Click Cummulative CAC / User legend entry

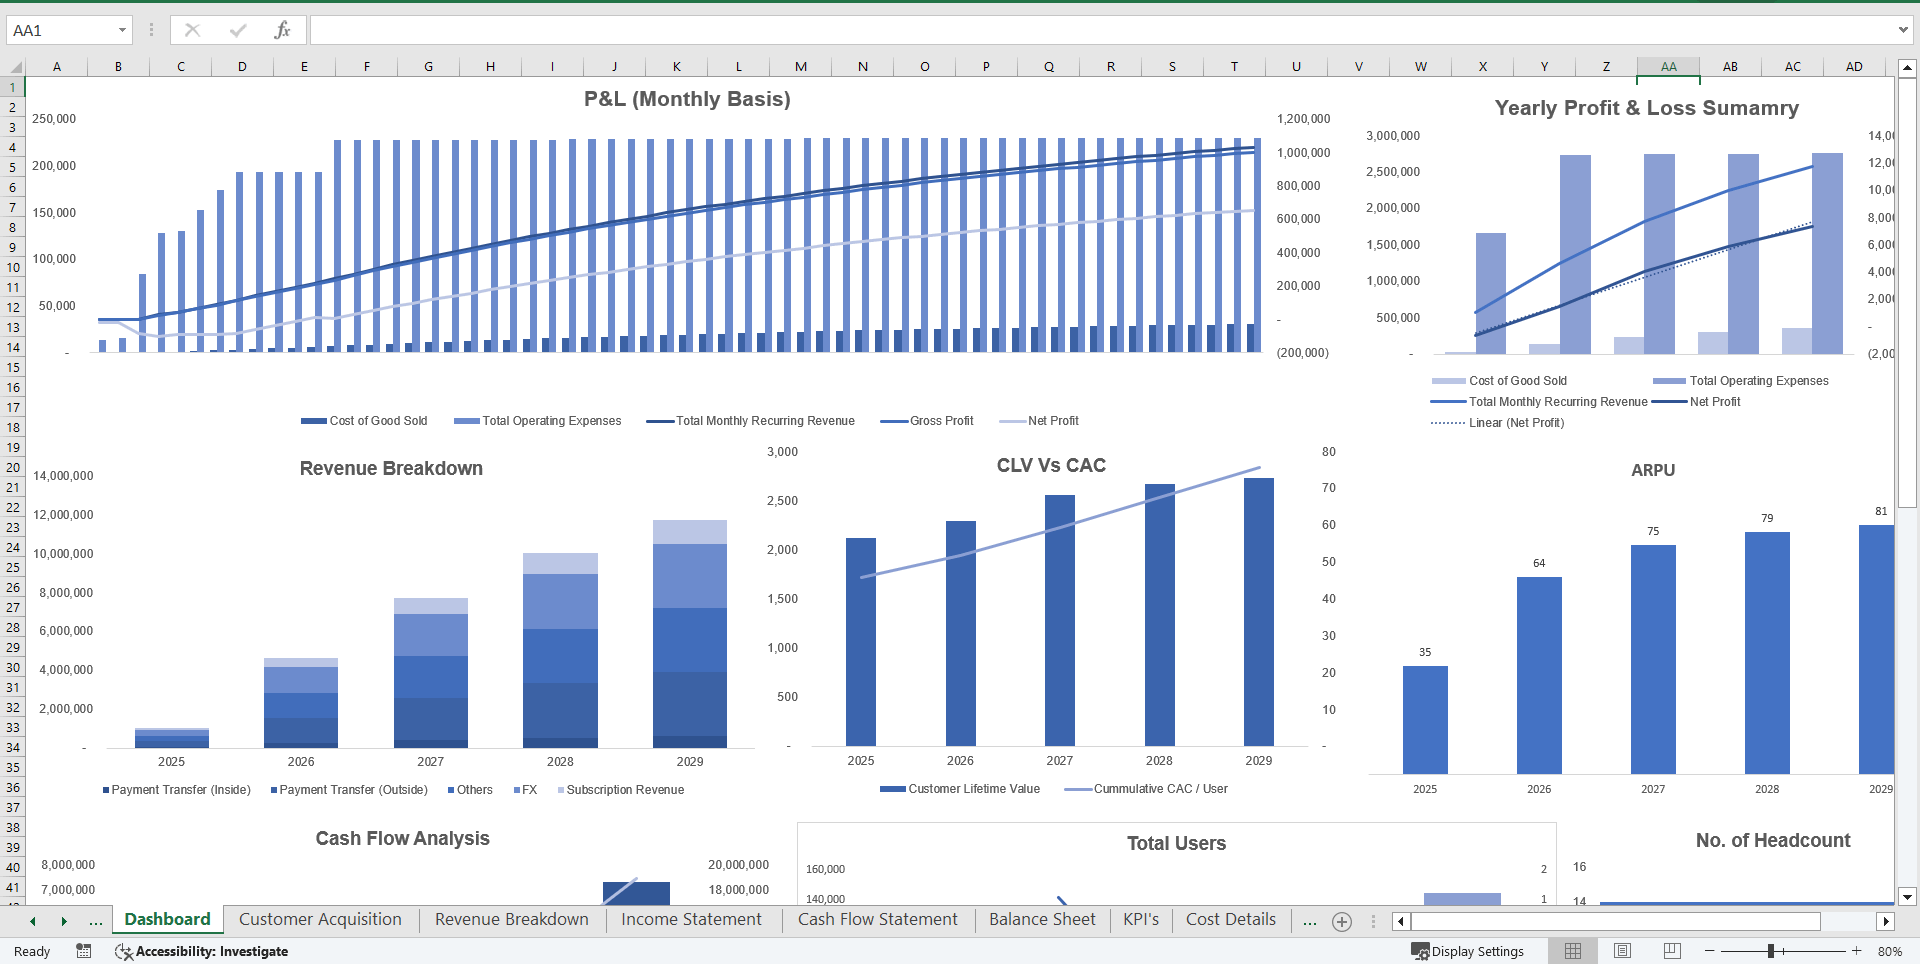tap(1146, 789)
